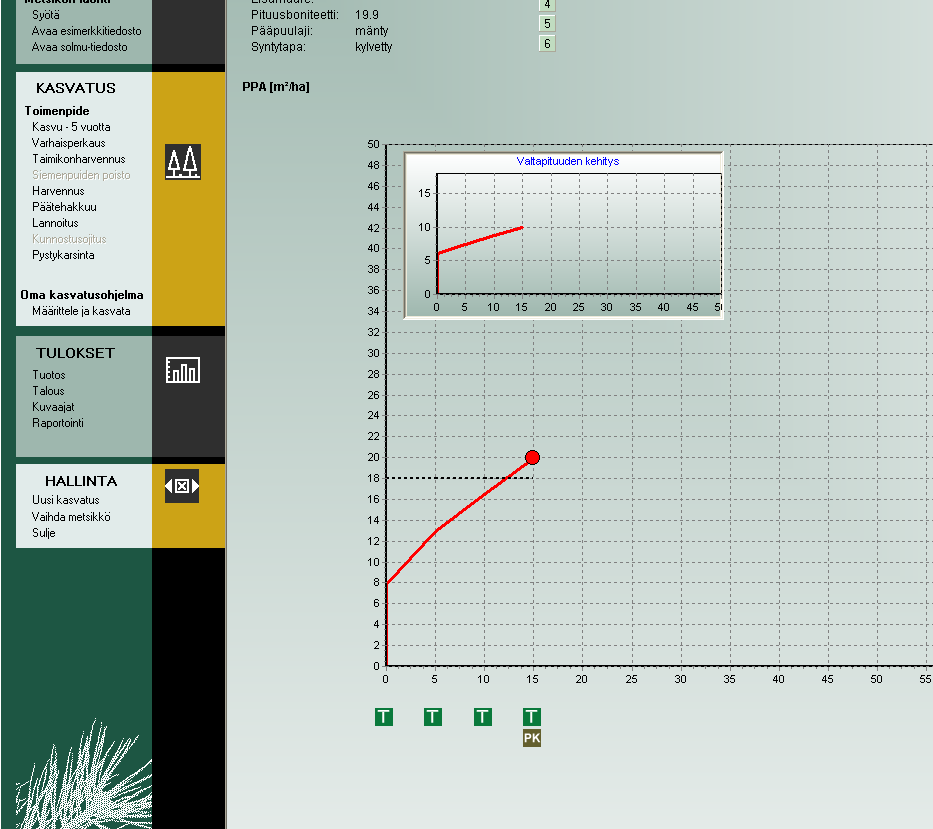The image size is (933, 829).
Task: Click the T marker at year 5
Action: click(433, 717)
